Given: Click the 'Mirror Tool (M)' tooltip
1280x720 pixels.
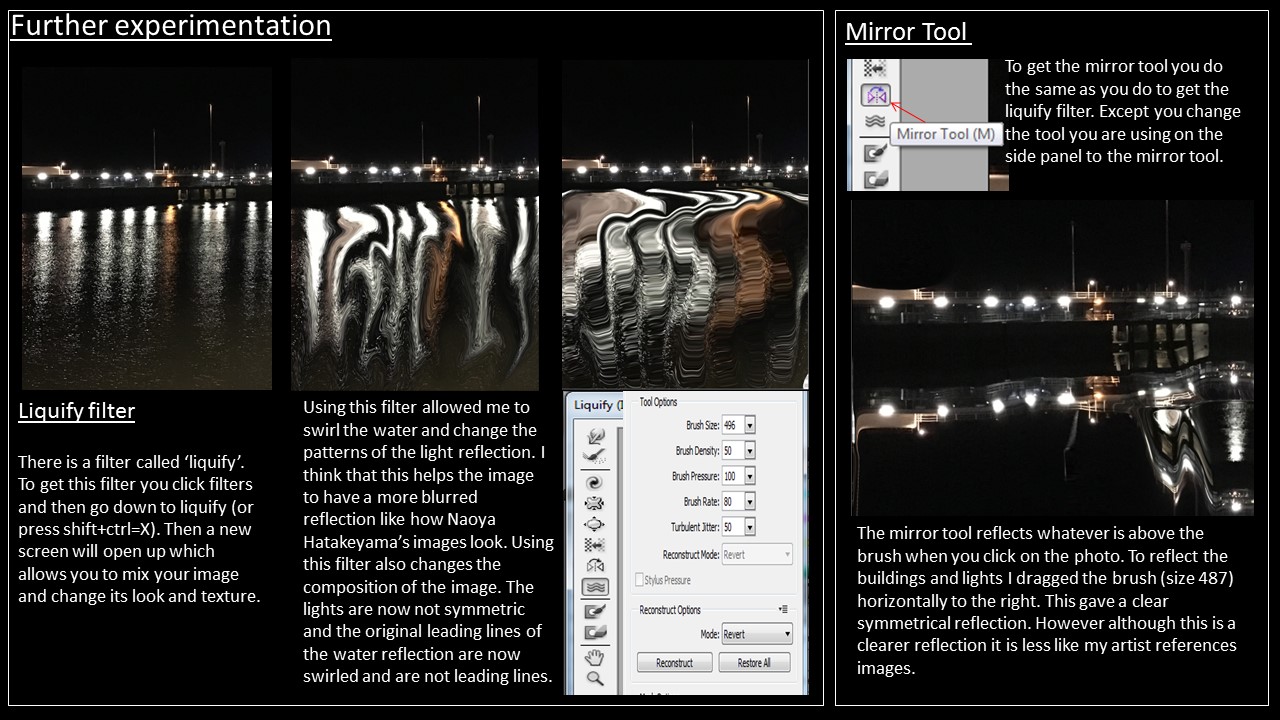Looking at the screenshot, I should point(946,134).
